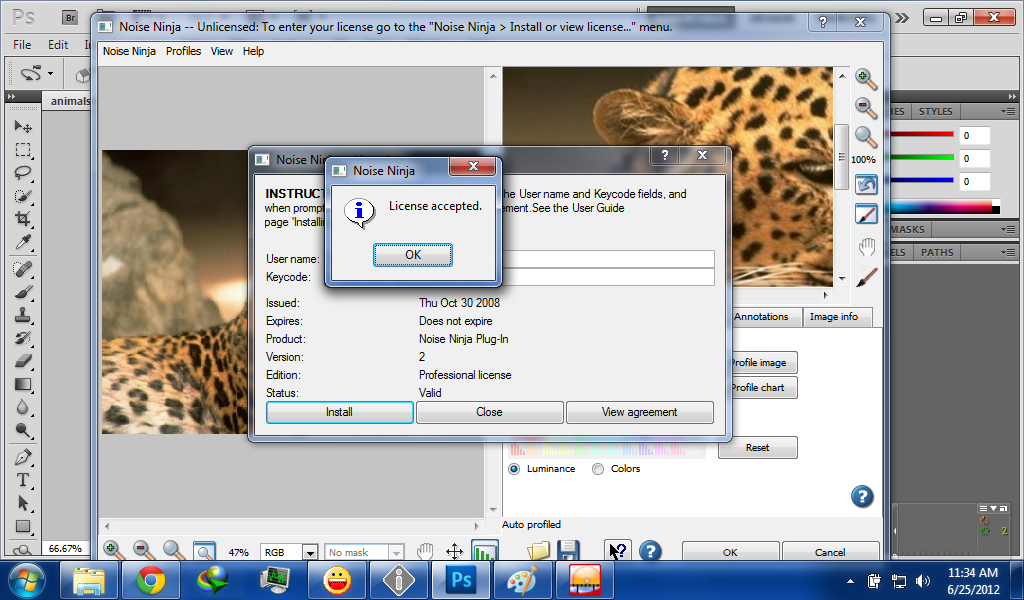Switch to the STYLES panel tab
The width and height of the screenshot is (1024, 600).
(x=935, y=112)
